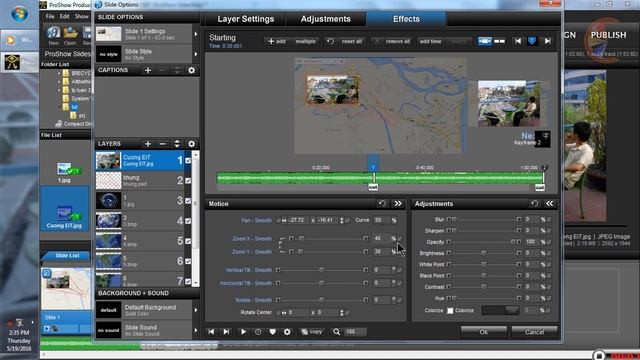The image size is (640, 360).
Task: Reset Adjustments with undo icon
Action: tap(534, 204)
